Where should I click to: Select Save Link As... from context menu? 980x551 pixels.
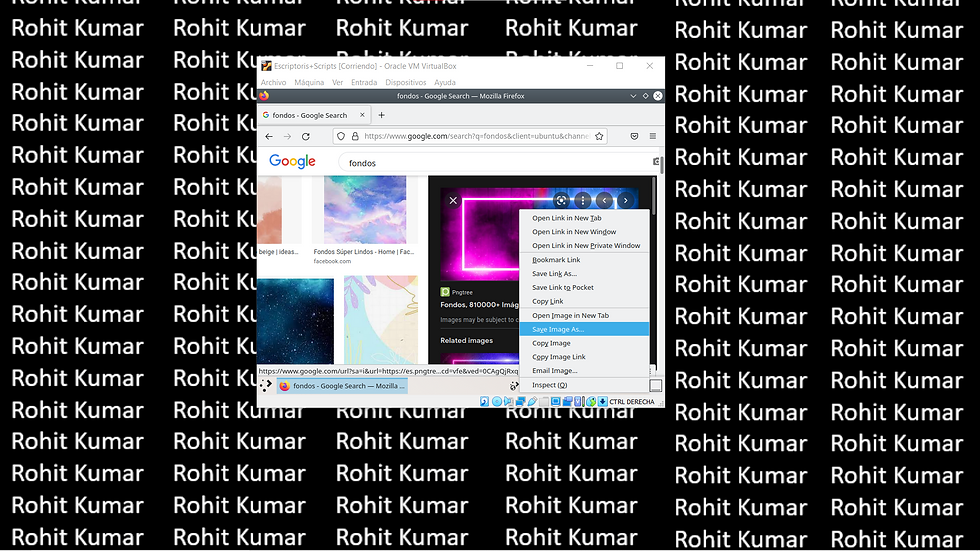click(584, 274)
